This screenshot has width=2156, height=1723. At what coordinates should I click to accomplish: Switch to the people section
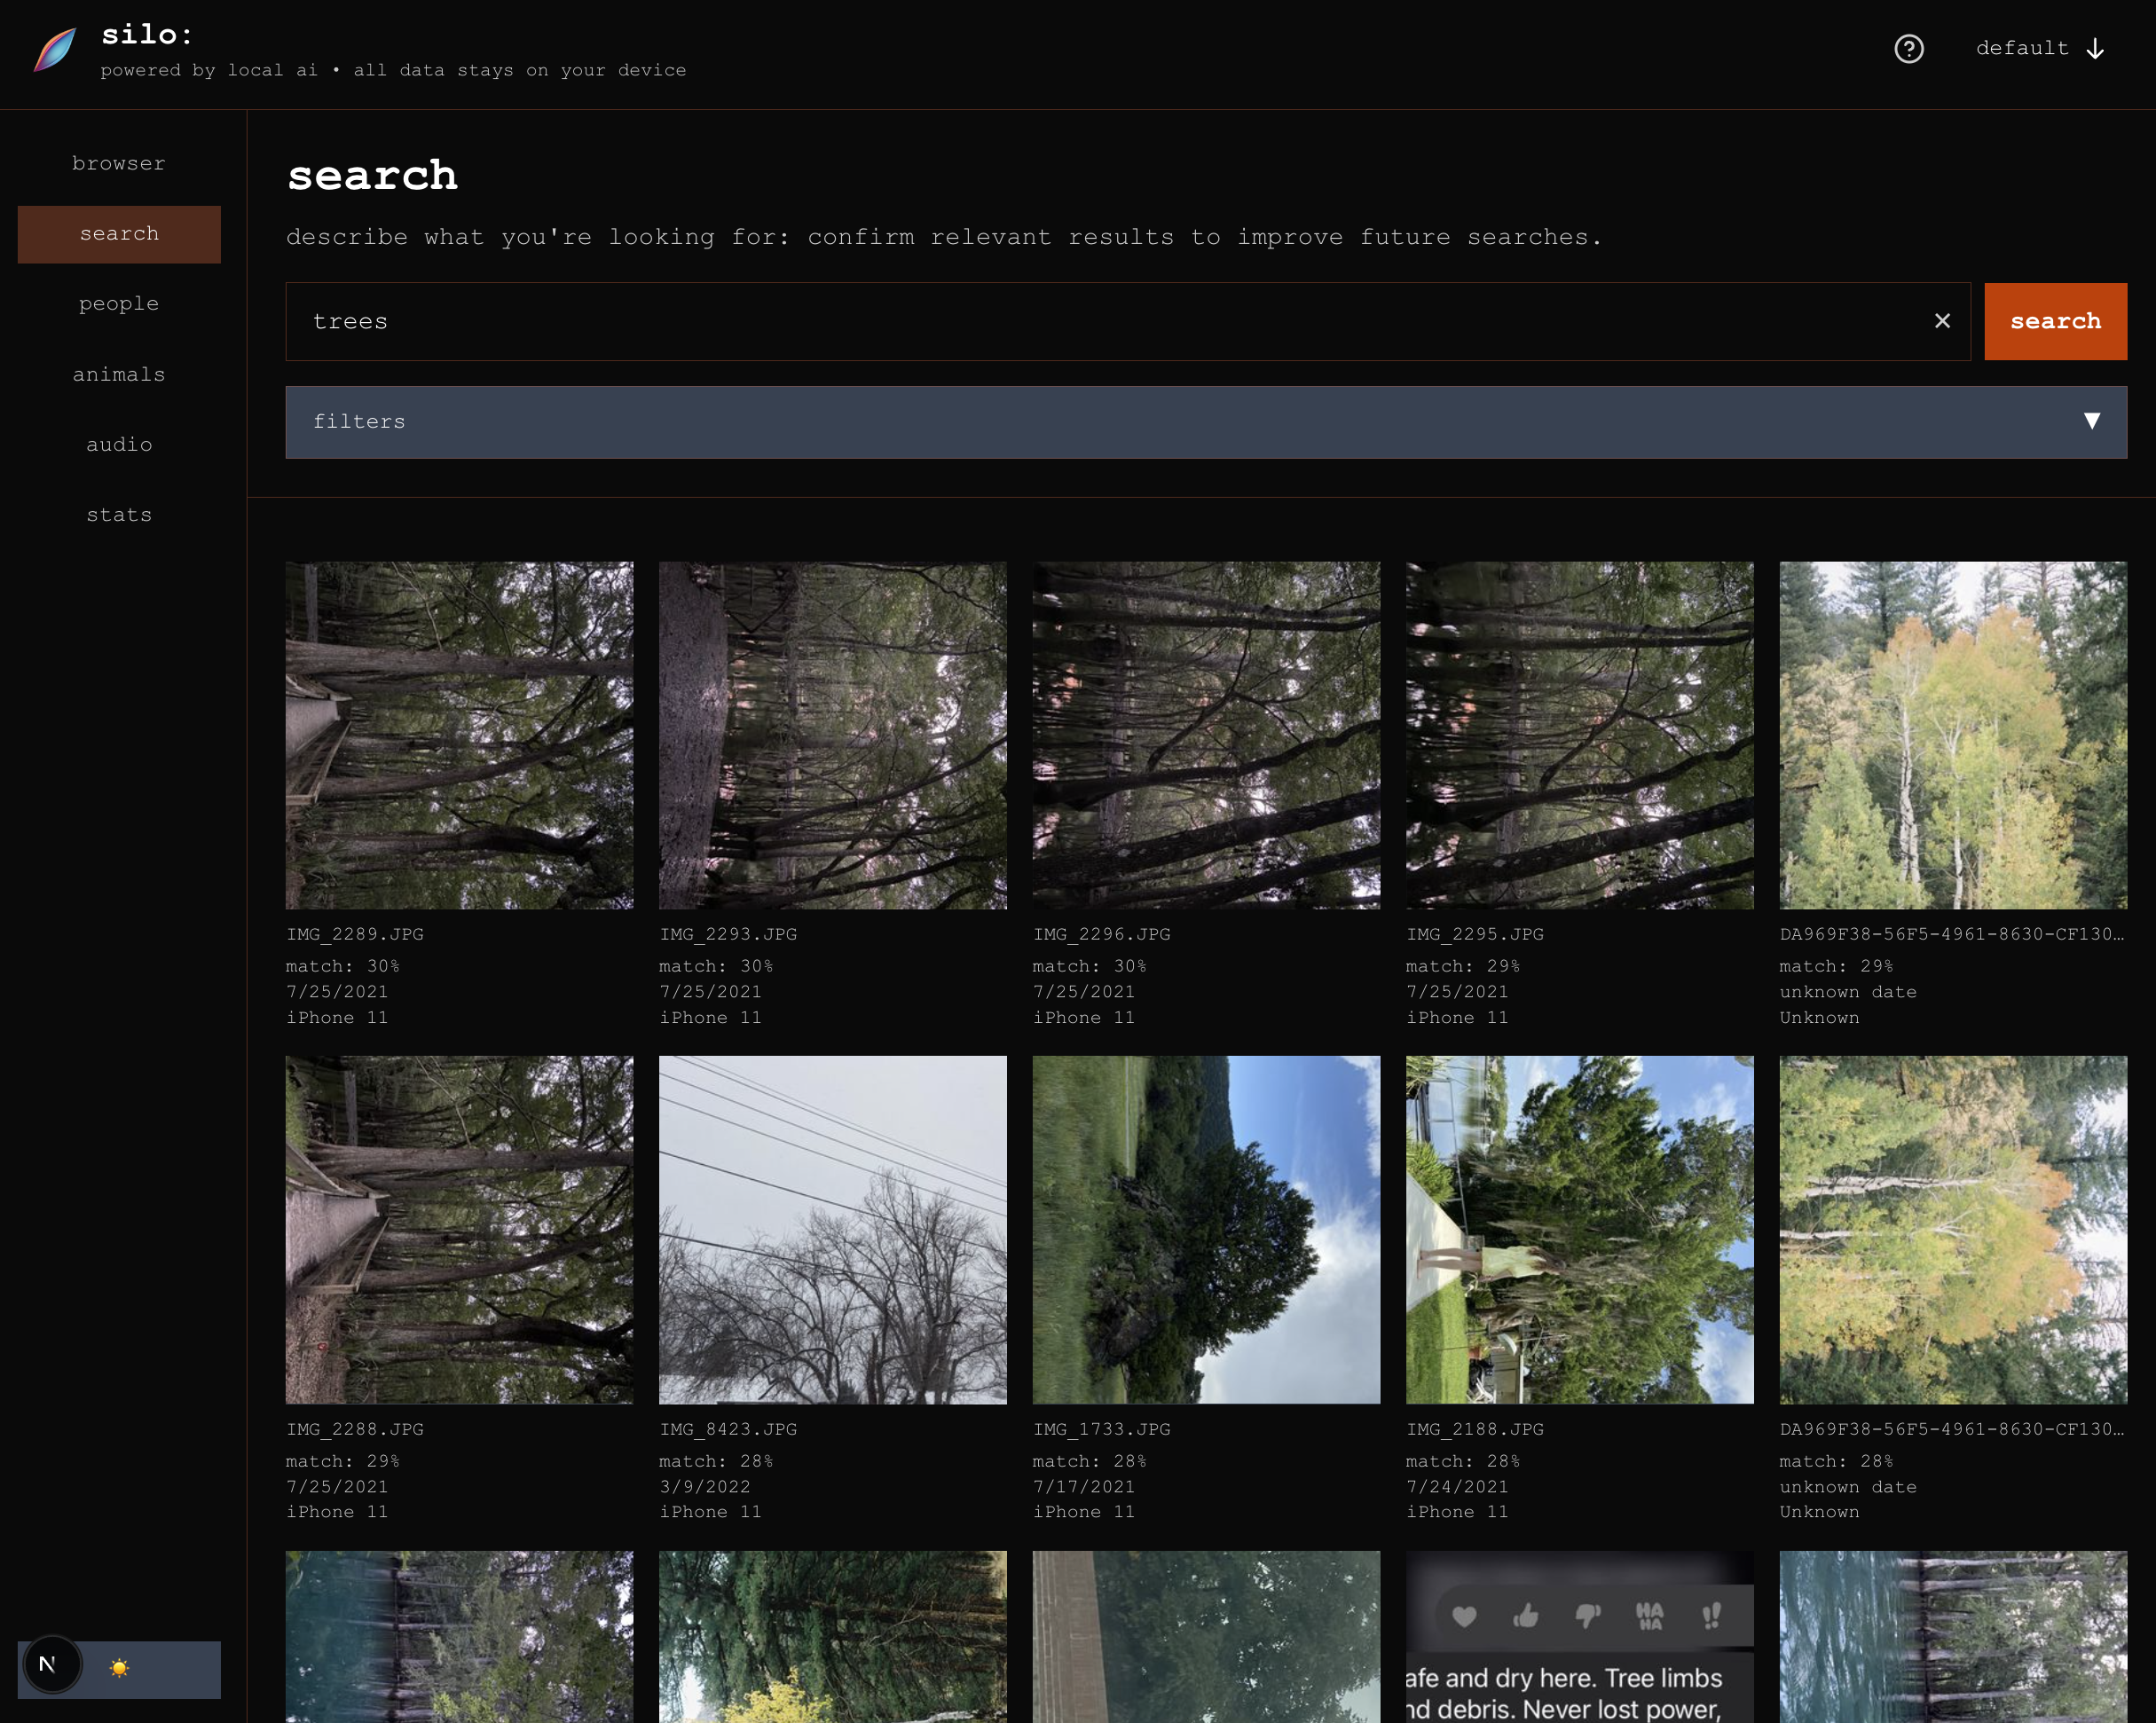118,304
